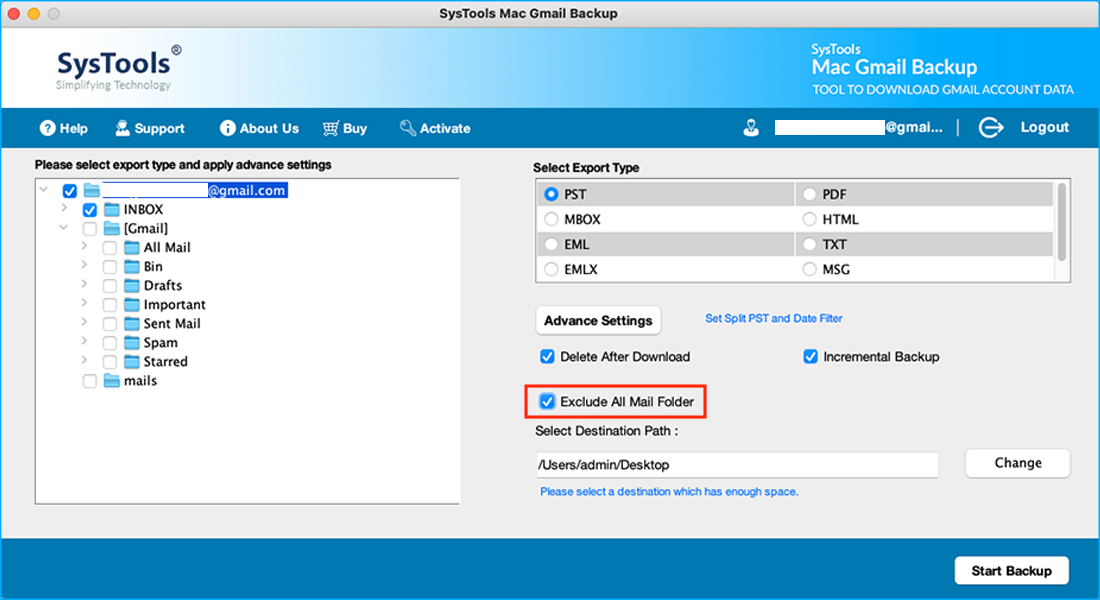1100x600 pixels.
Task: Click the [Gmail] folder icon
Action: tap(112, 228)
